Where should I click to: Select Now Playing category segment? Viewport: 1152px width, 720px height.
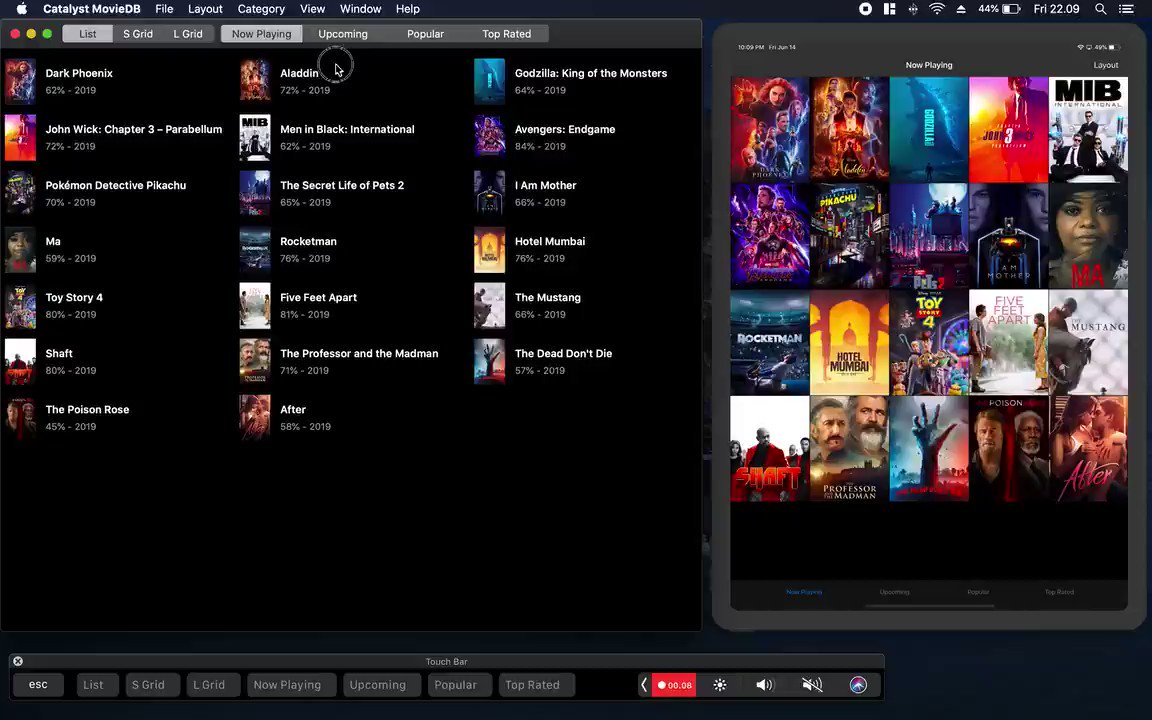(x=262, y=34)
